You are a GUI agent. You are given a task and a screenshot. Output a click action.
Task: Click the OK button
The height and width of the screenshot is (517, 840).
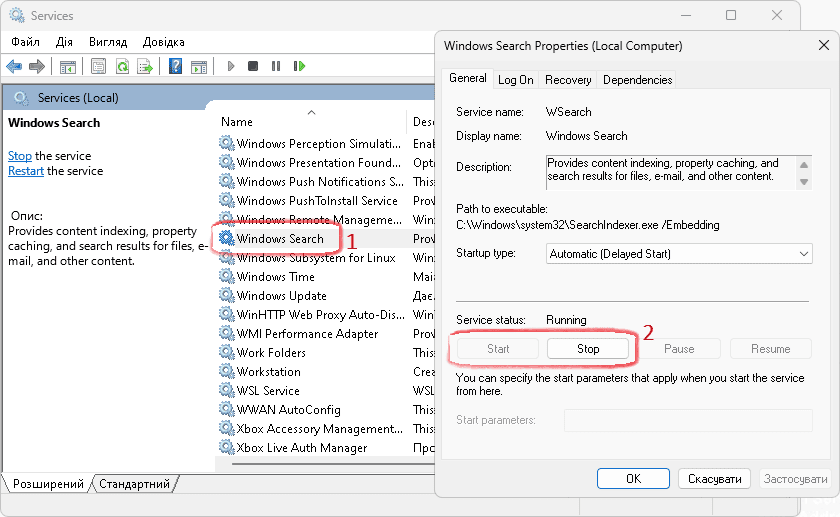coord(633,478)
